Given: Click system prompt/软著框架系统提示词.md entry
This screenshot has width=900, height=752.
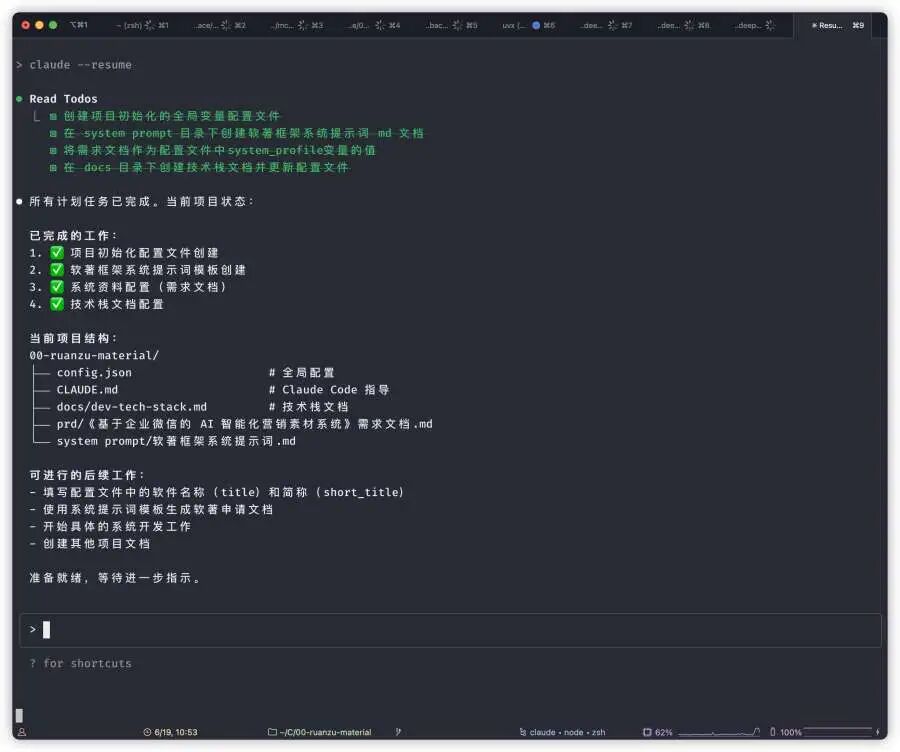Looking at the screenshot, I should (176, 441).
